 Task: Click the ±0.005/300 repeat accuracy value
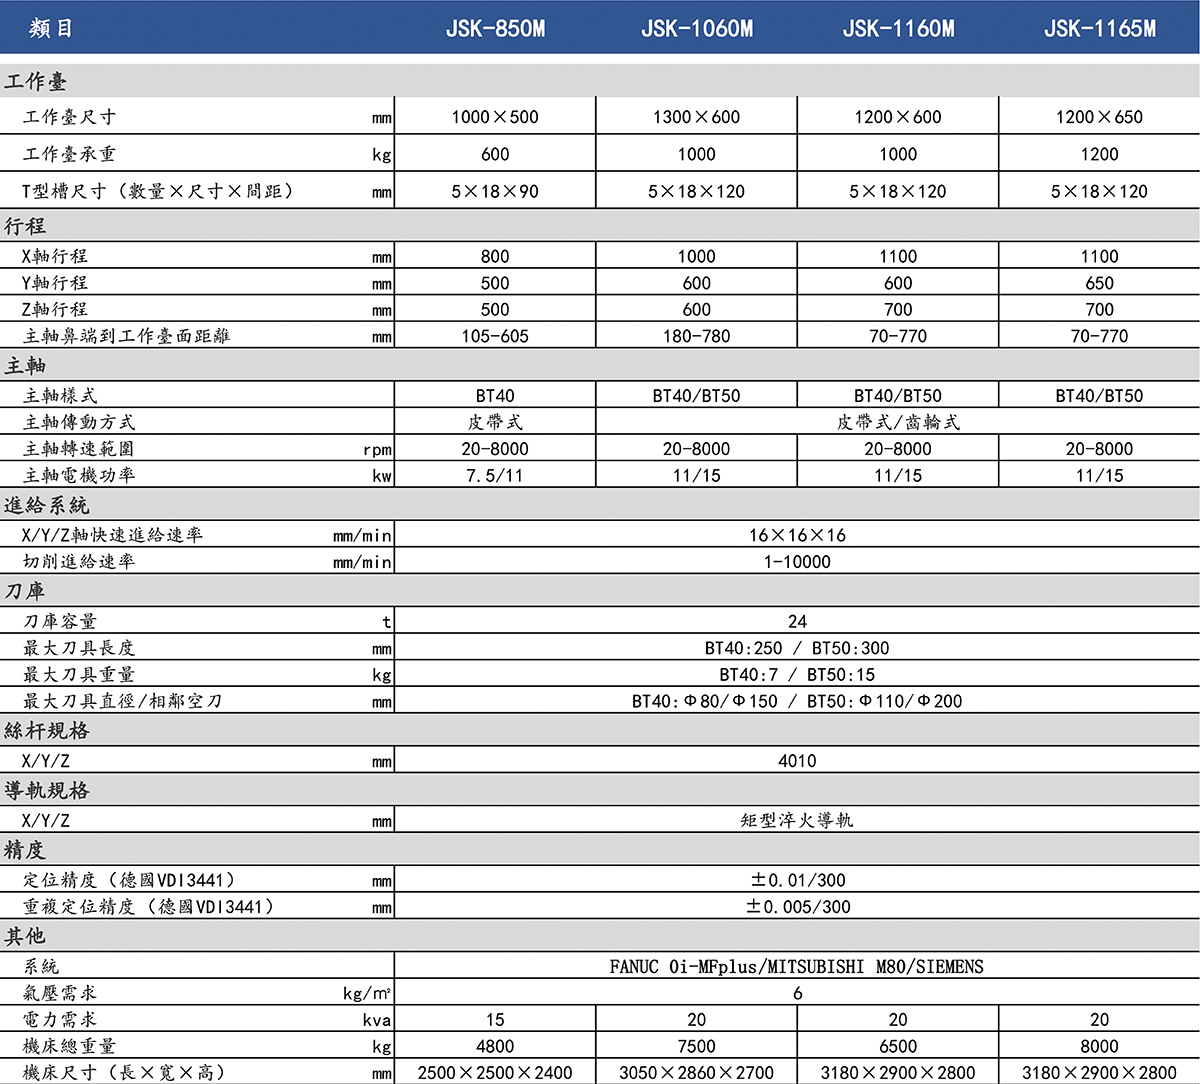[x=797, y=907]
